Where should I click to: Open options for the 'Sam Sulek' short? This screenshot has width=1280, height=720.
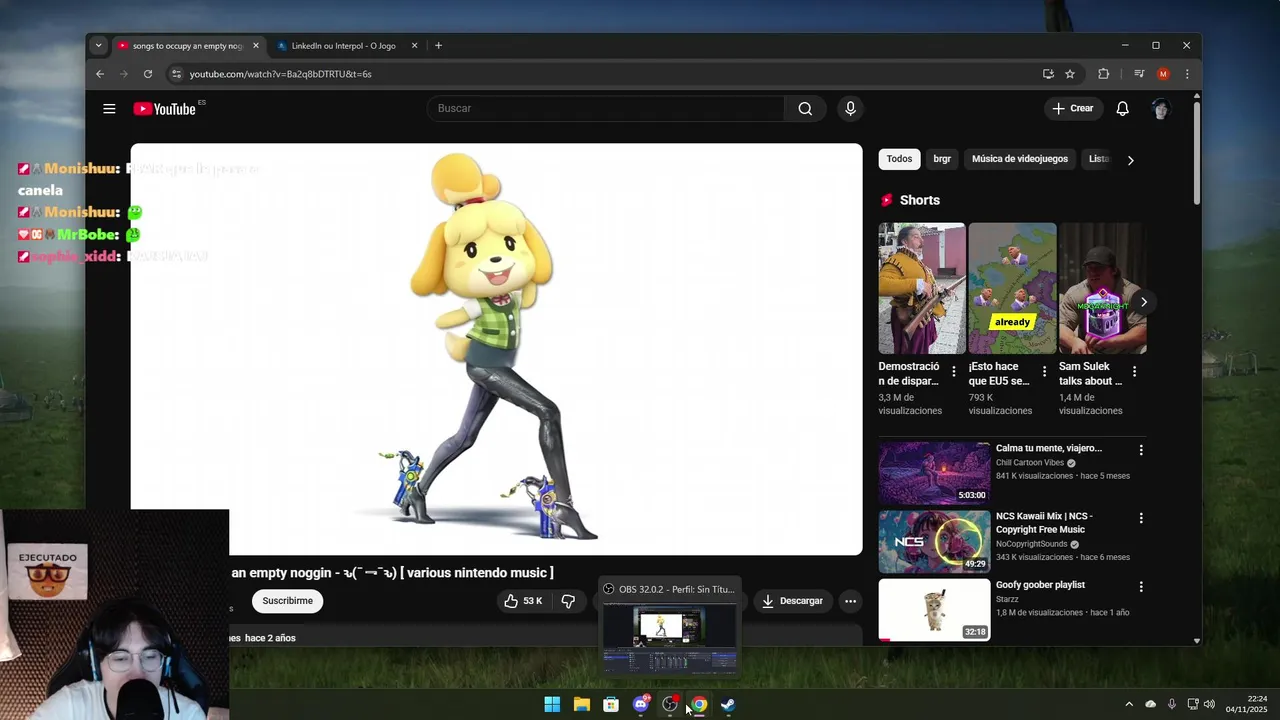tap(1134, 371)
